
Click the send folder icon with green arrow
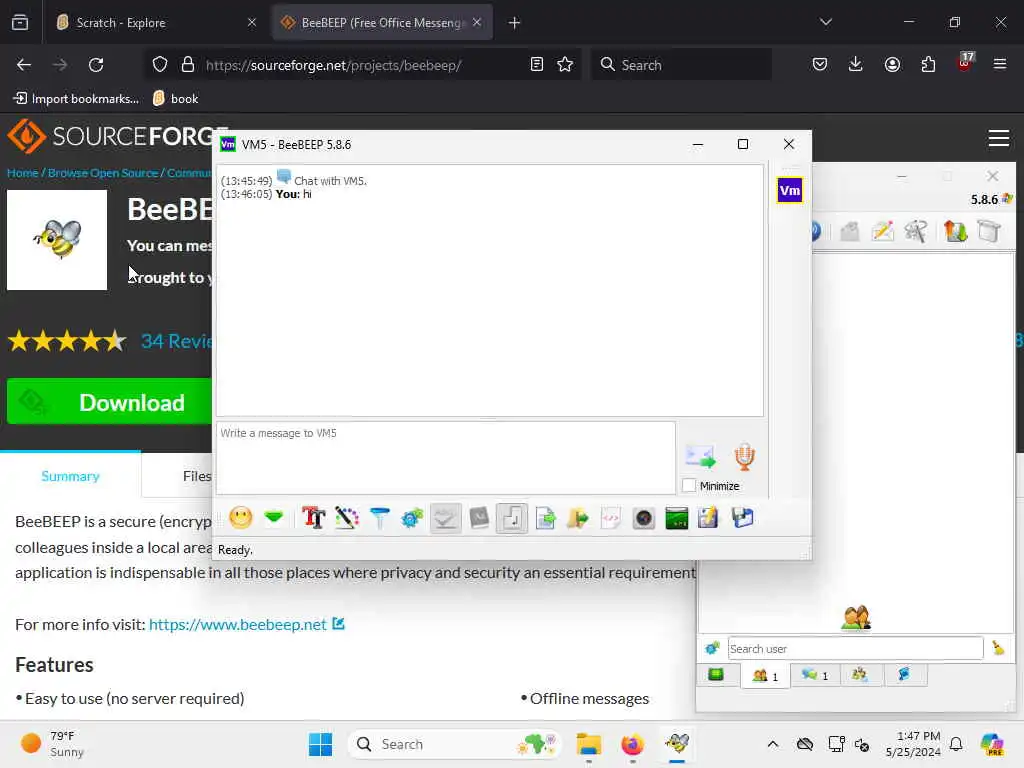pyautogui.click(x=577, y=518)
